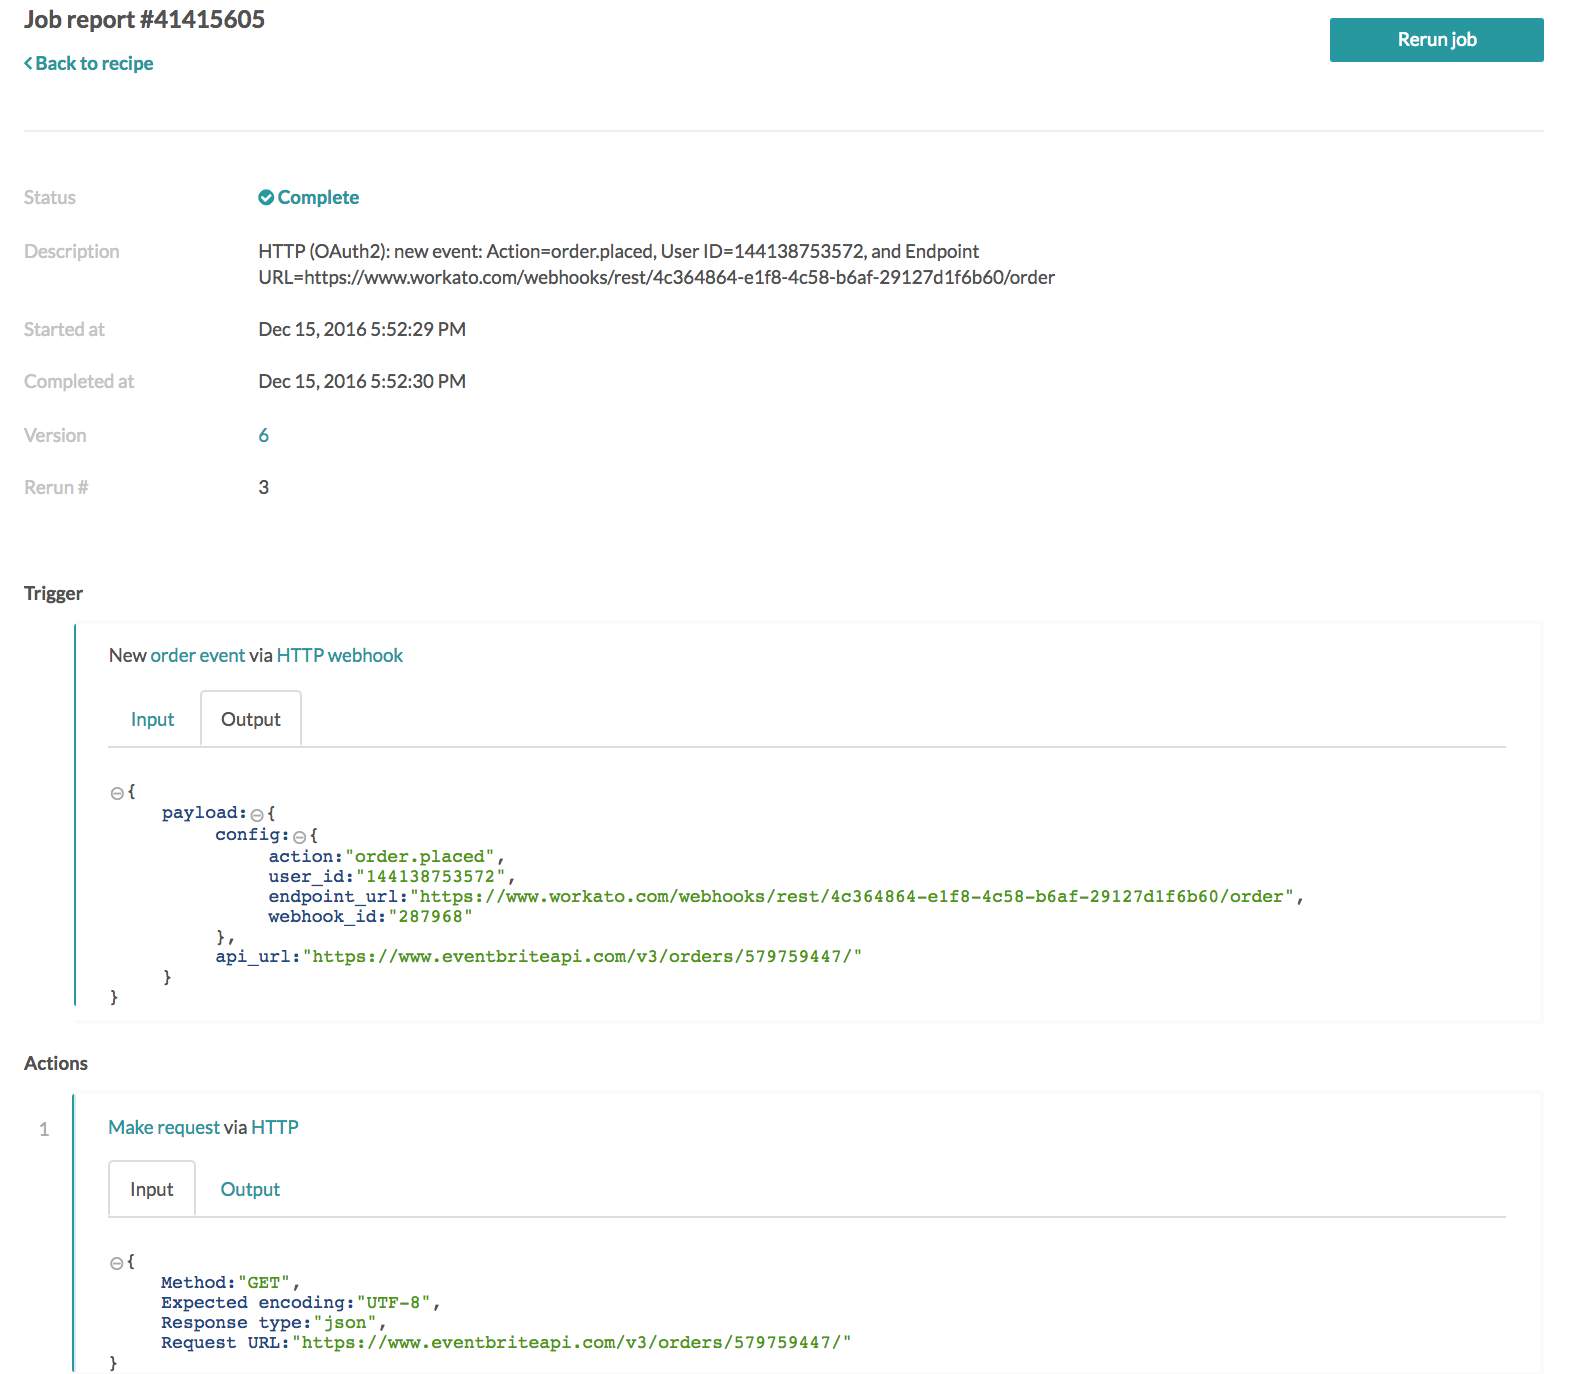1594x1374 pixels.
Task: Click the Actions section heading
Action: click(x=56, y=1063)
